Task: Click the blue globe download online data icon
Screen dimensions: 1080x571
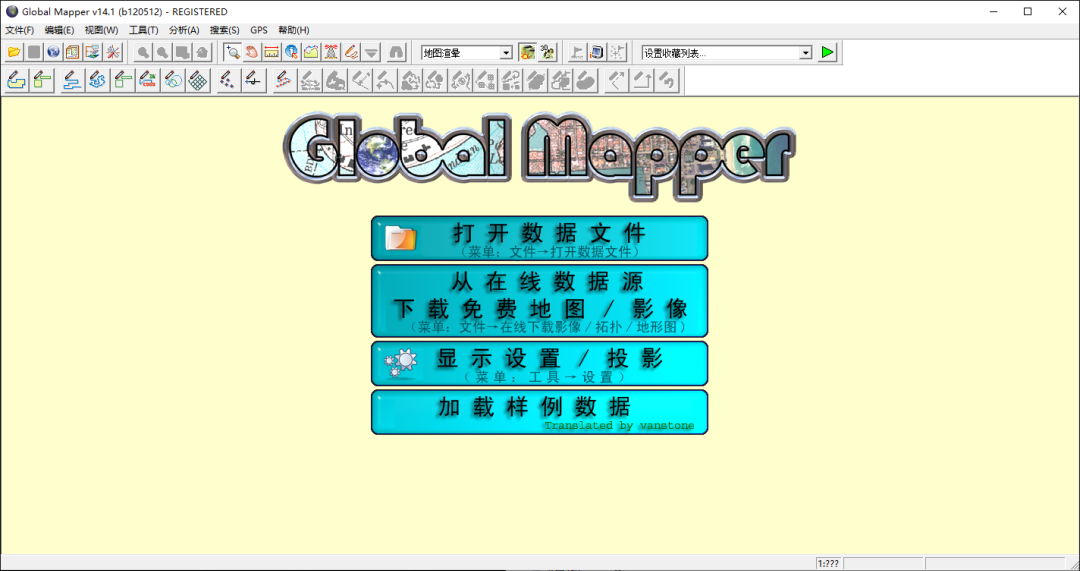Action: (x=53, y=52)
